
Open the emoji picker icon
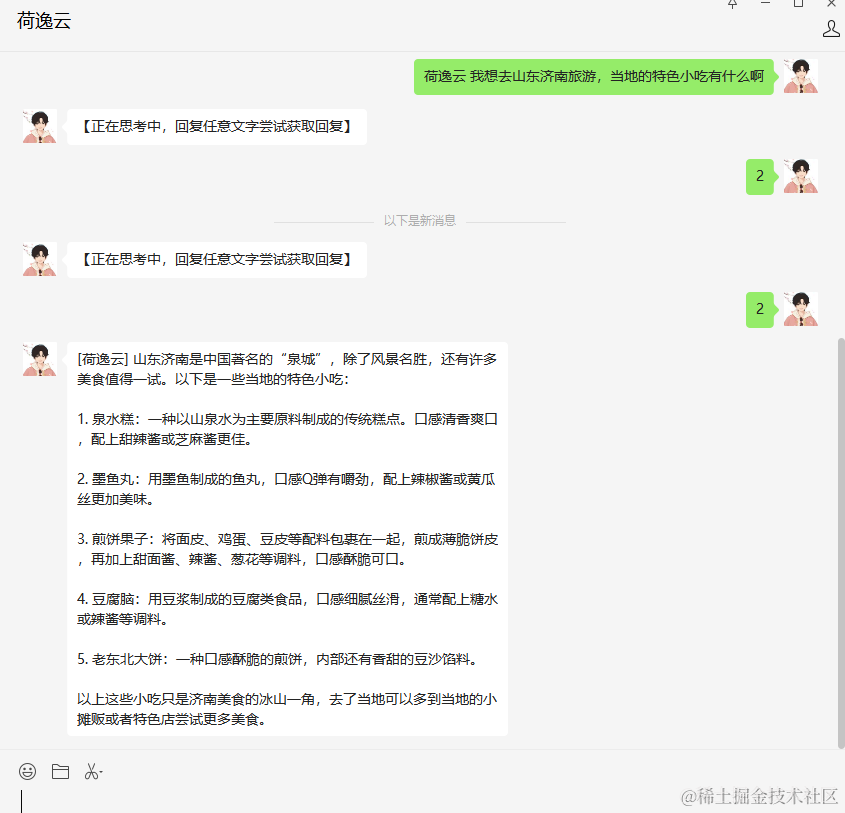point(27,772)
